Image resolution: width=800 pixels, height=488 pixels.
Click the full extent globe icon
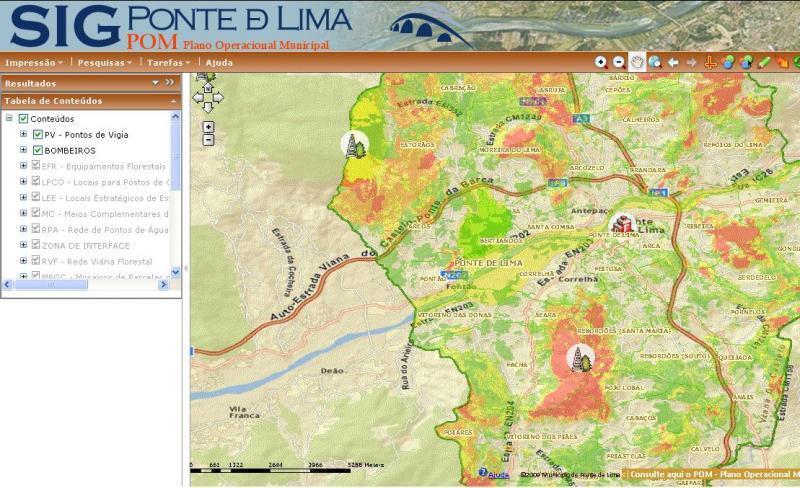click(x=655, y=62)
